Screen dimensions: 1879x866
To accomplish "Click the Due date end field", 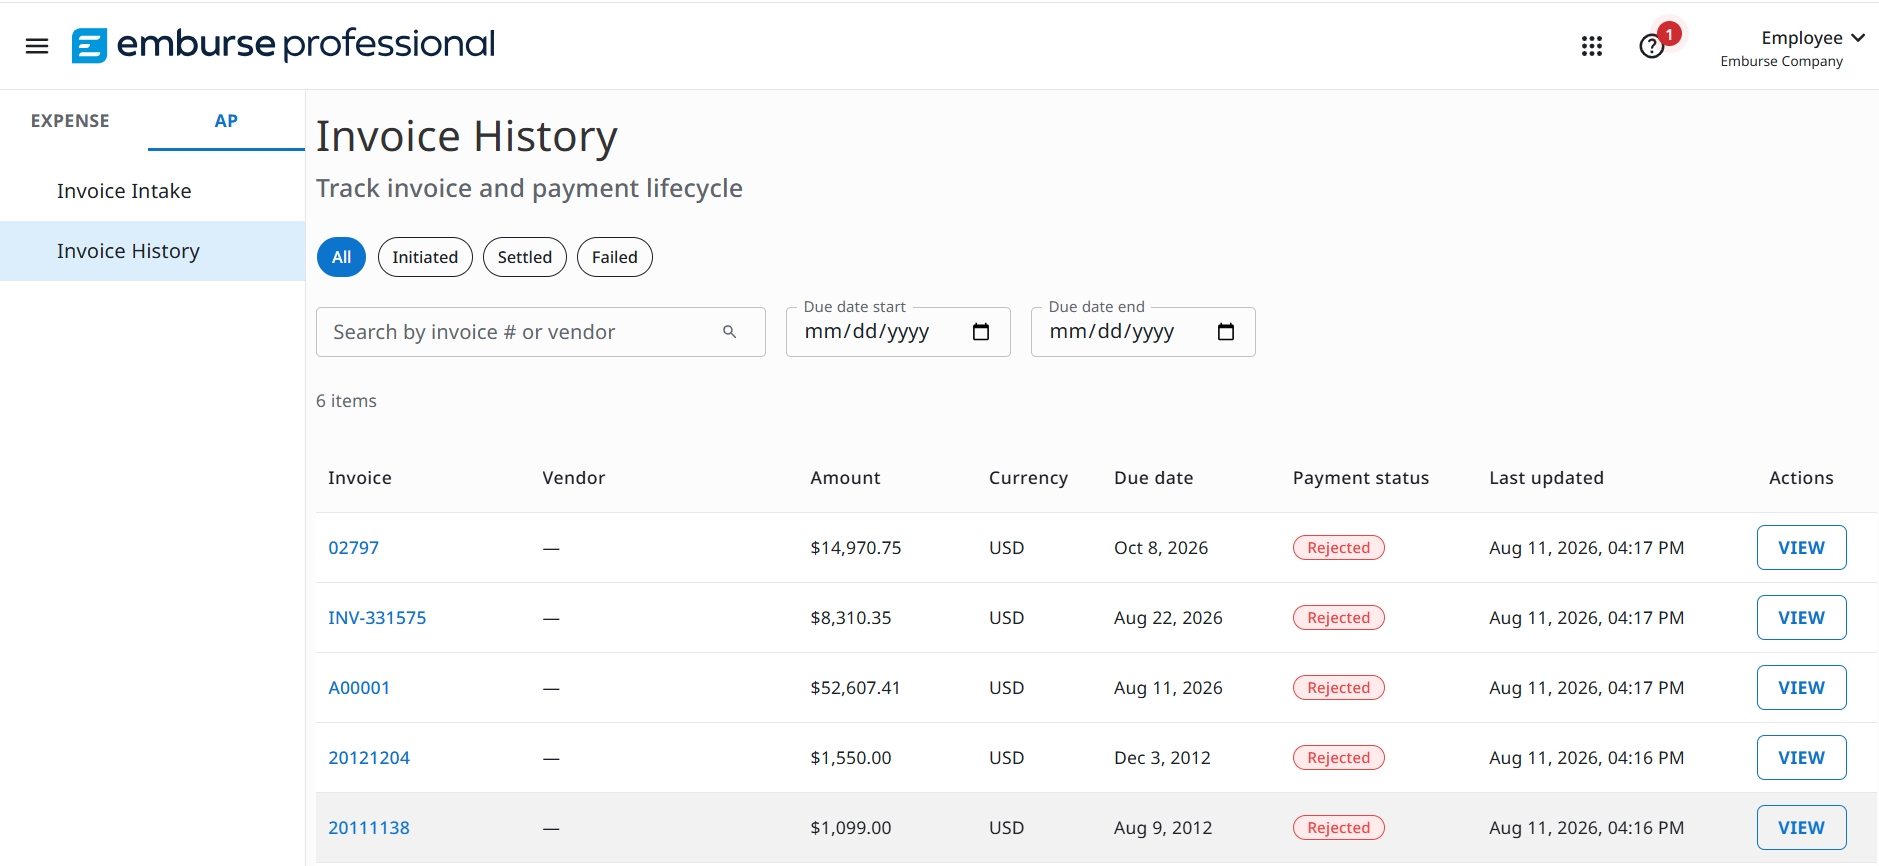I will point(1143,332).
